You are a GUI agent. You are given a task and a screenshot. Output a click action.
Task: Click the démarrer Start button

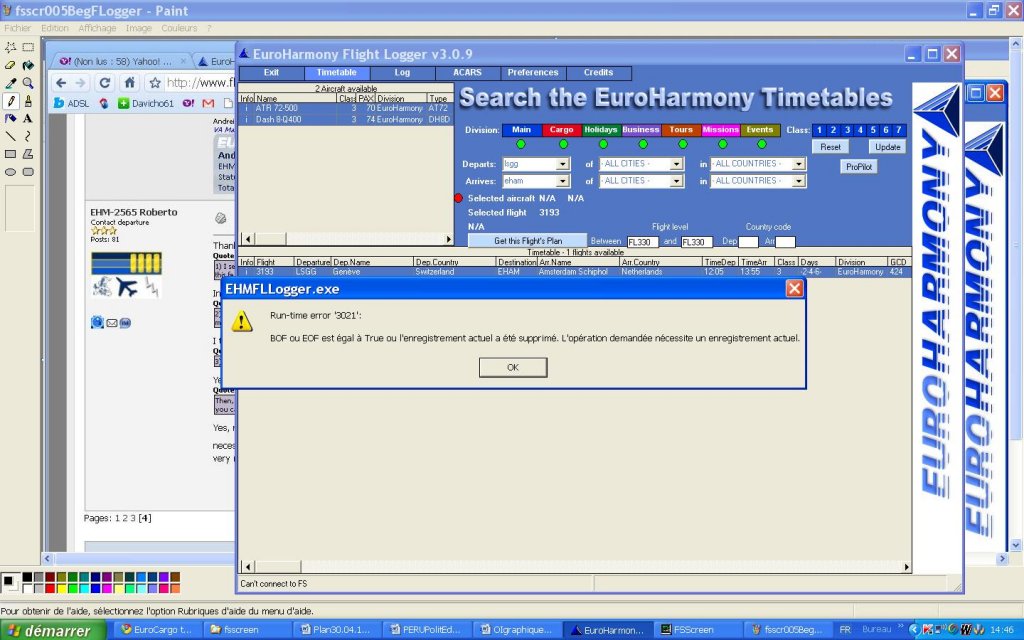pyautogui.click(x=52, y=630)
